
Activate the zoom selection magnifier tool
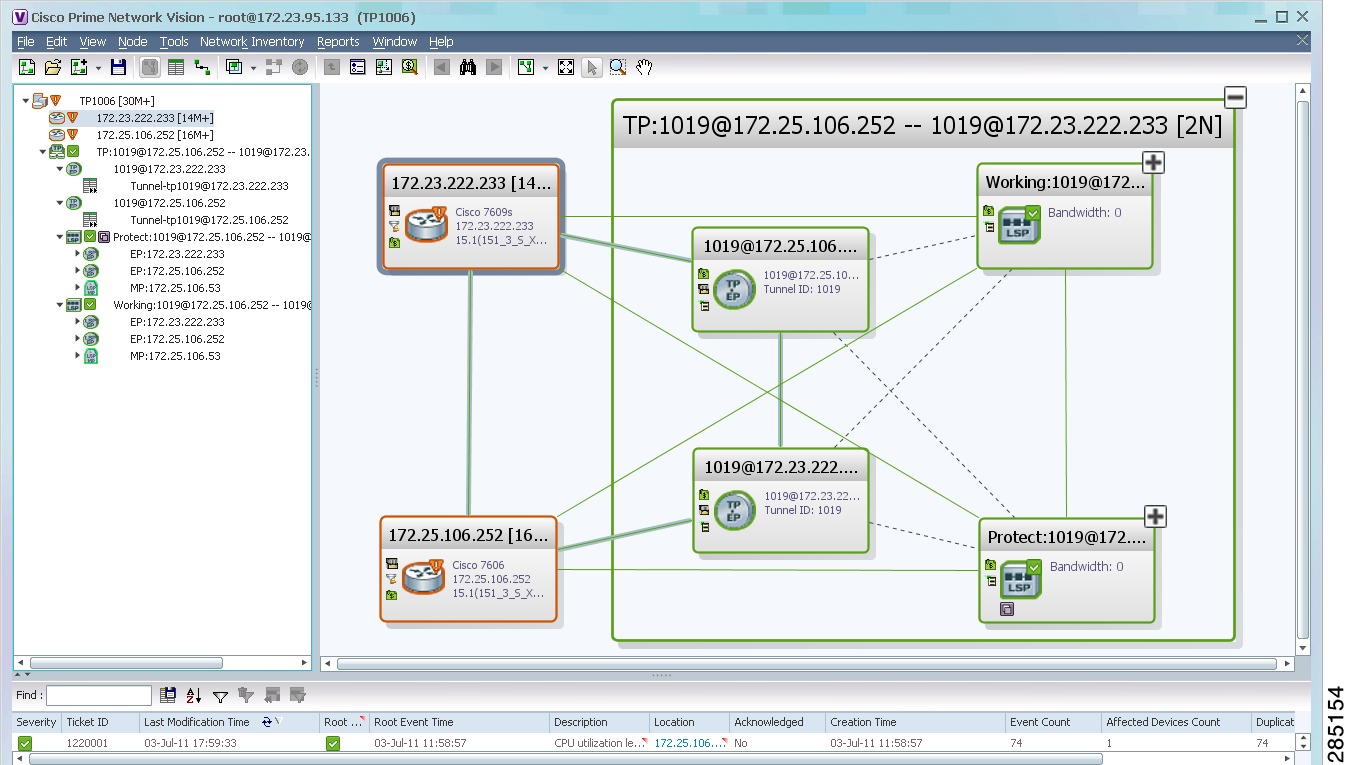pyautogui.click(x=618, y=67)
